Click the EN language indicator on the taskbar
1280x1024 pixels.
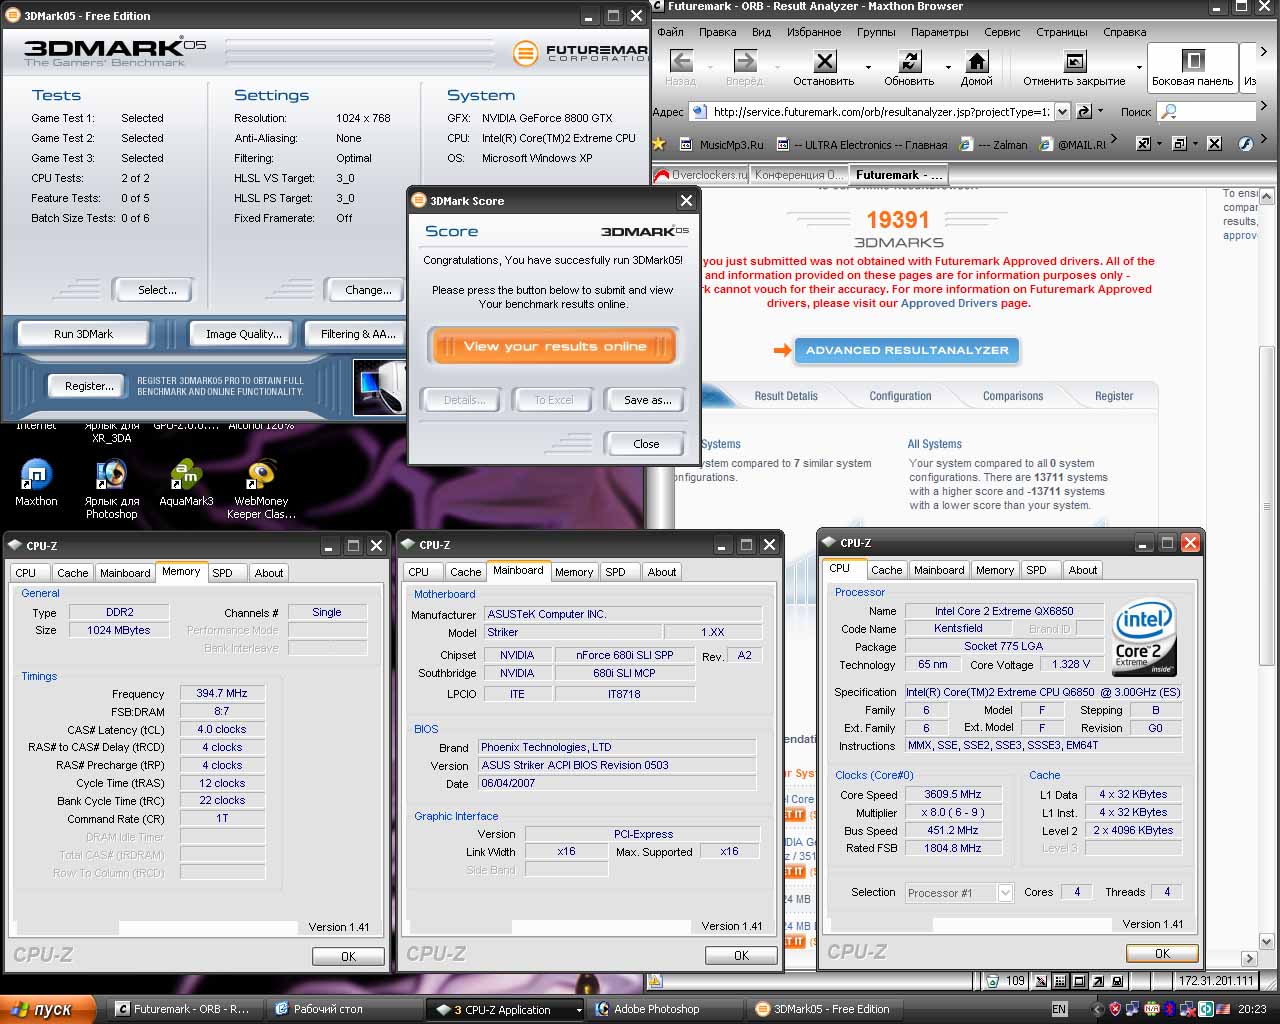click(1060, 1009)
